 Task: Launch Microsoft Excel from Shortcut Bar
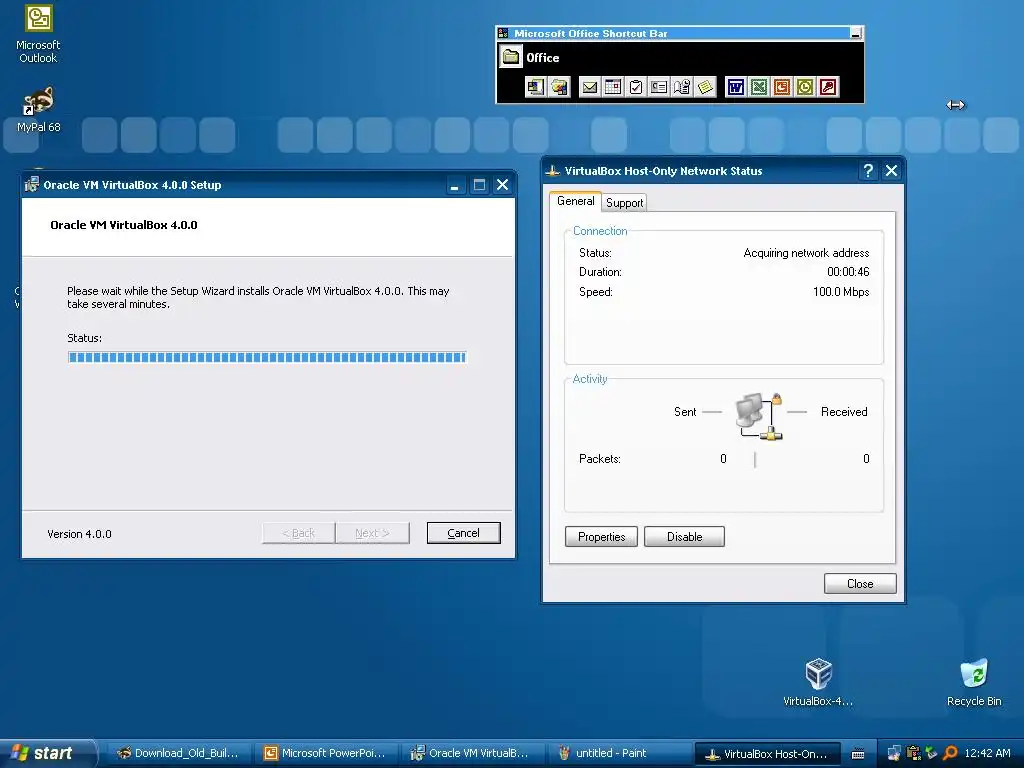tap(759, 87)
